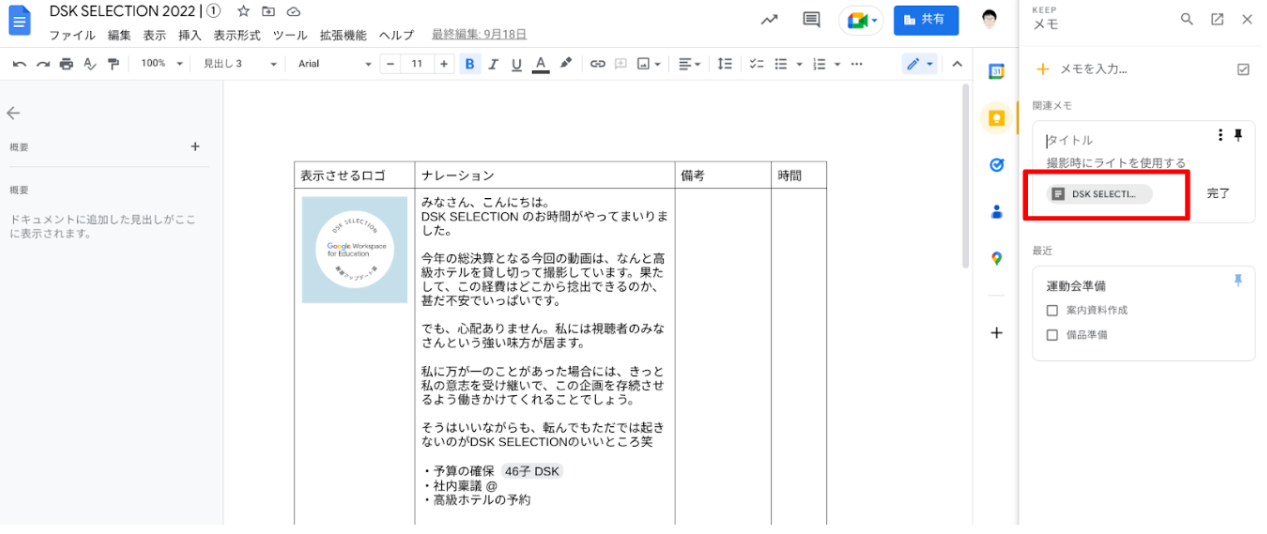Open the paragraph style dropdown 見出し3
The image size is (1267, 534).
coord(240,64)
